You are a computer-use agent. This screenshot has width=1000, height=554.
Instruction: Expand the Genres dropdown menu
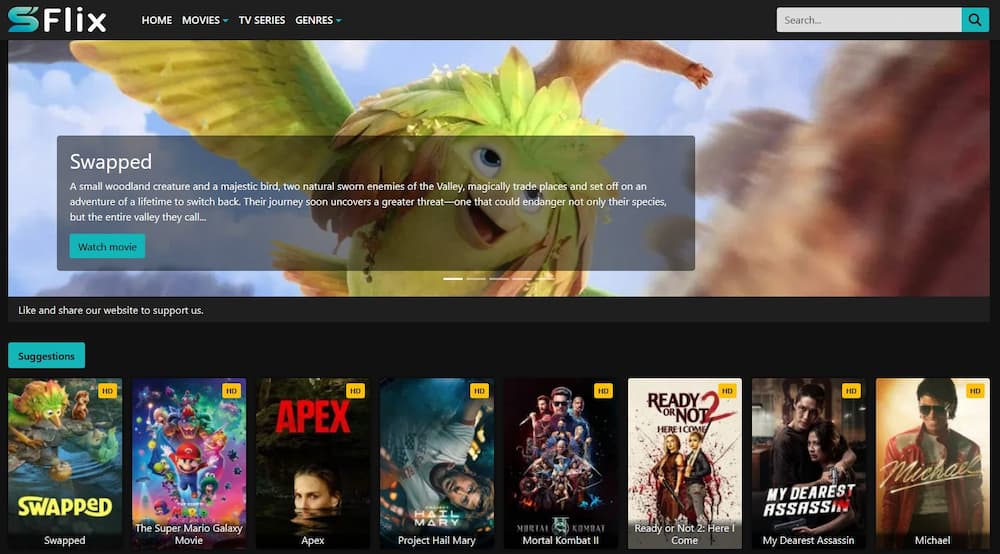click(x=318, y=20)
